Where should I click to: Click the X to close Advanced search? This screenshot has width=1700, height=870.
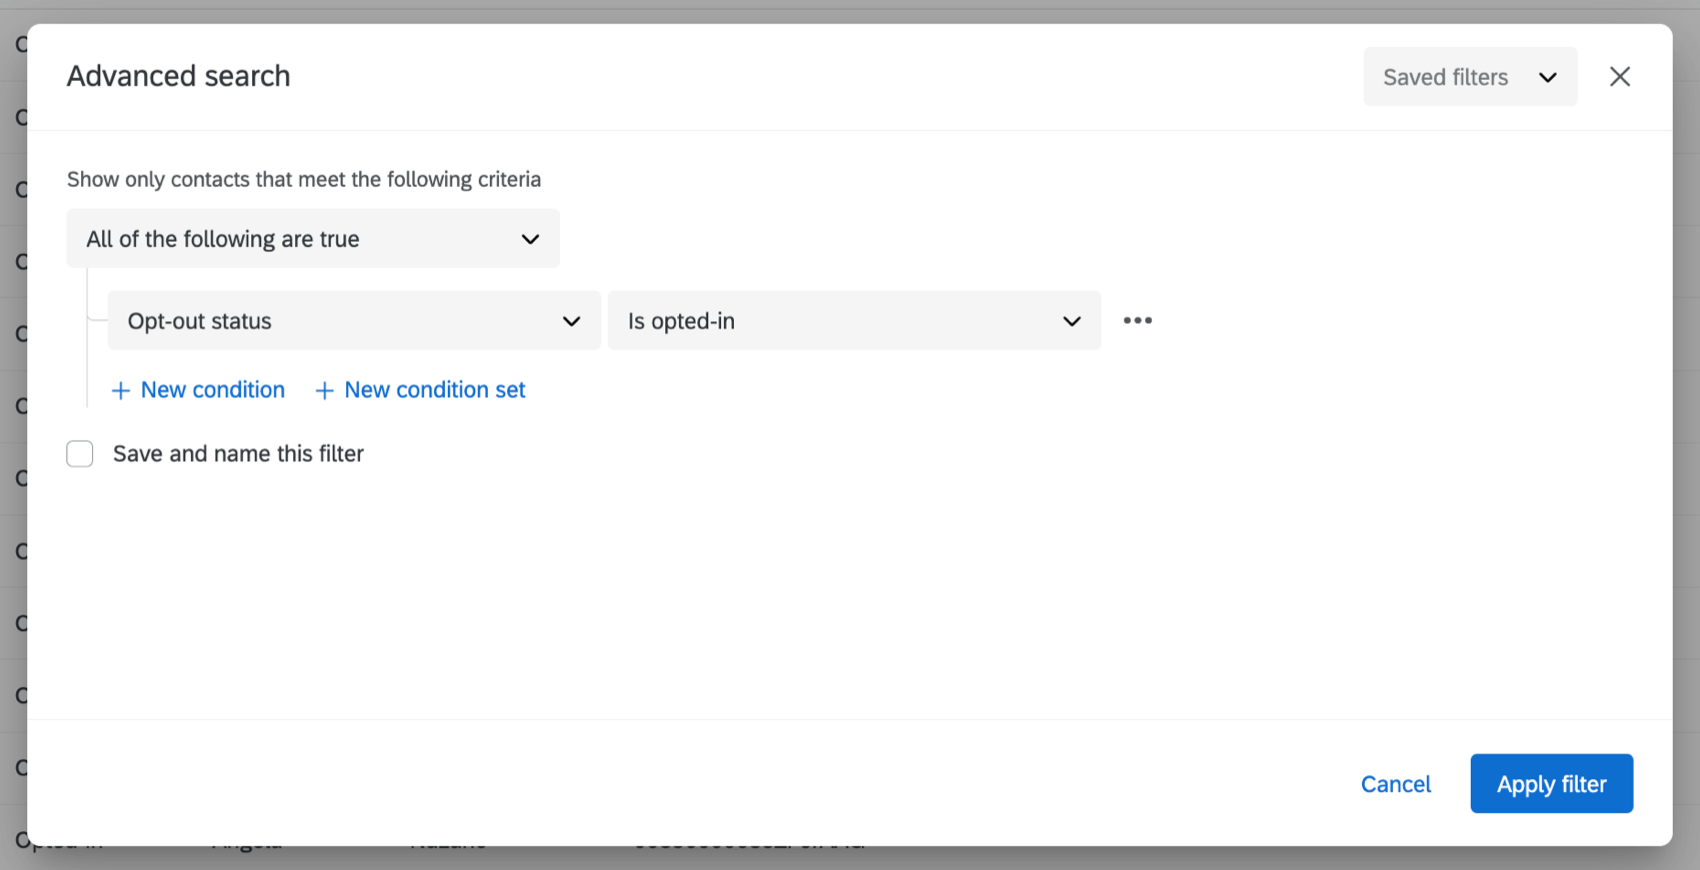[x=1619, y=76]
